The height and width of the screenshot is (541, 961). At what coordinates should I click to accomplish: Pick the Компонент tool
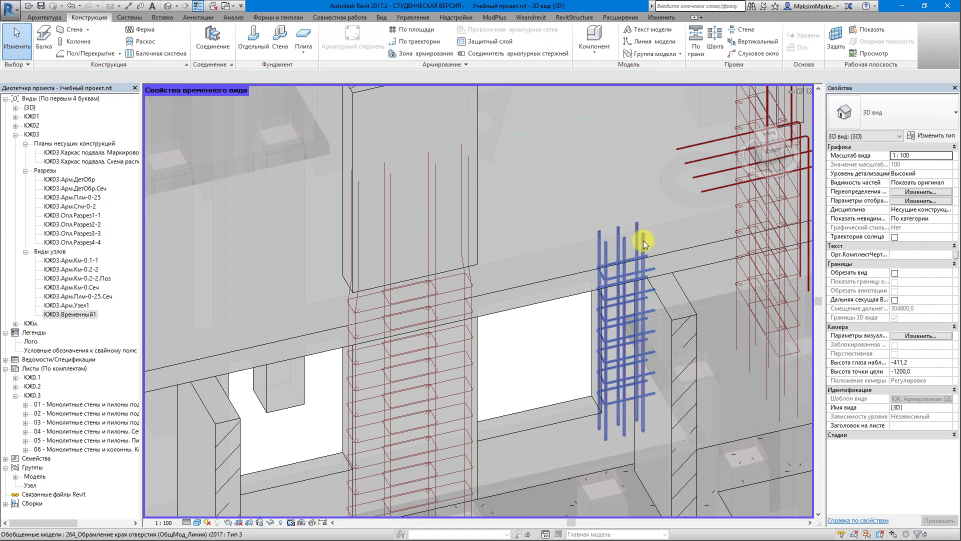pyautogui.click(x=594, y=38)
